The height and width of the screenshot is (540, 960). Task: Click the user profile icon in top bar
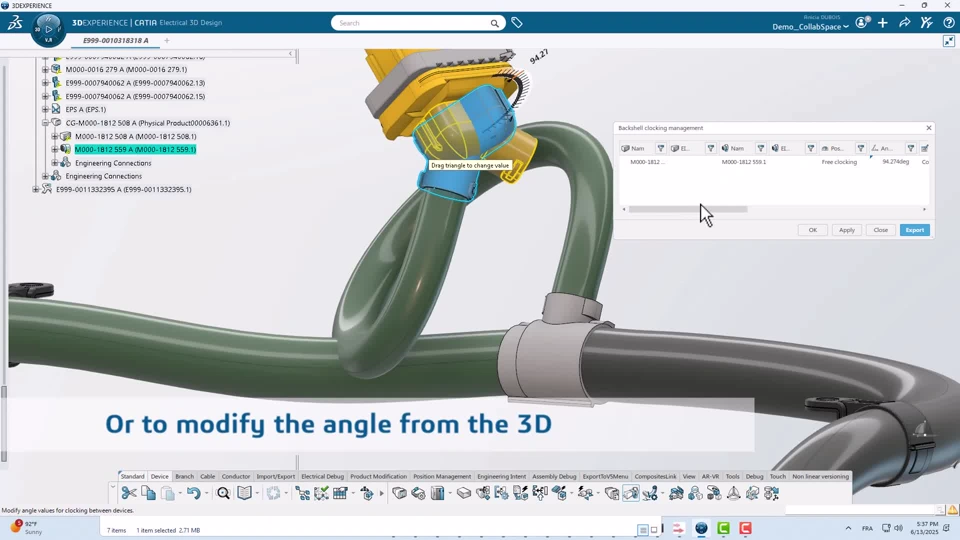pyautogui.click(x=862, y=23)
